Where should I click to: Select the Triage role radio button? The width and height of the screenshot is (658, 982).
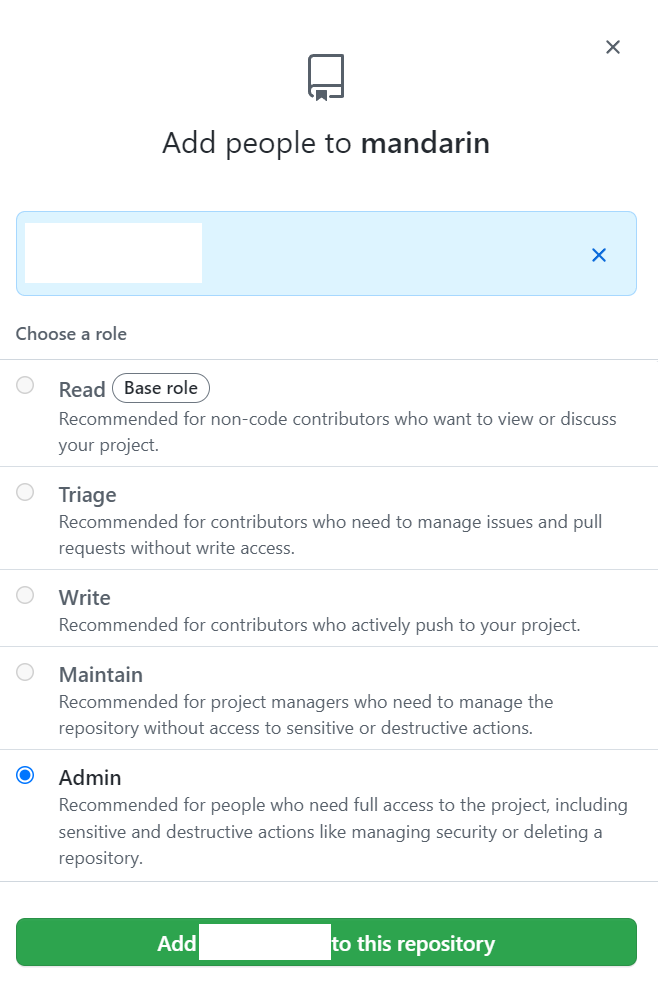click(25, 492)
